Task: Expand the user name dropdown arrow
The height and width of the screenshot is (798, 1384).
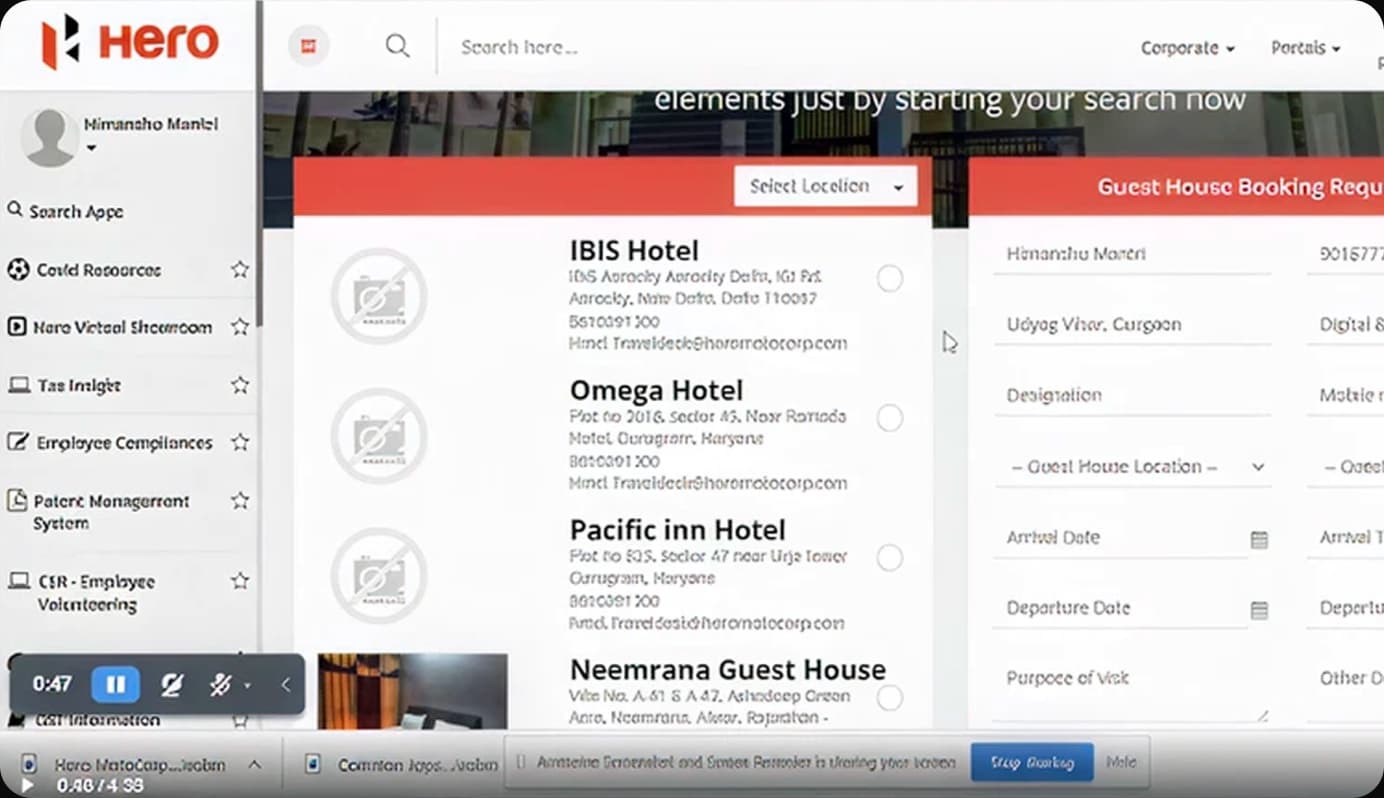Action: tap(92, 149)
